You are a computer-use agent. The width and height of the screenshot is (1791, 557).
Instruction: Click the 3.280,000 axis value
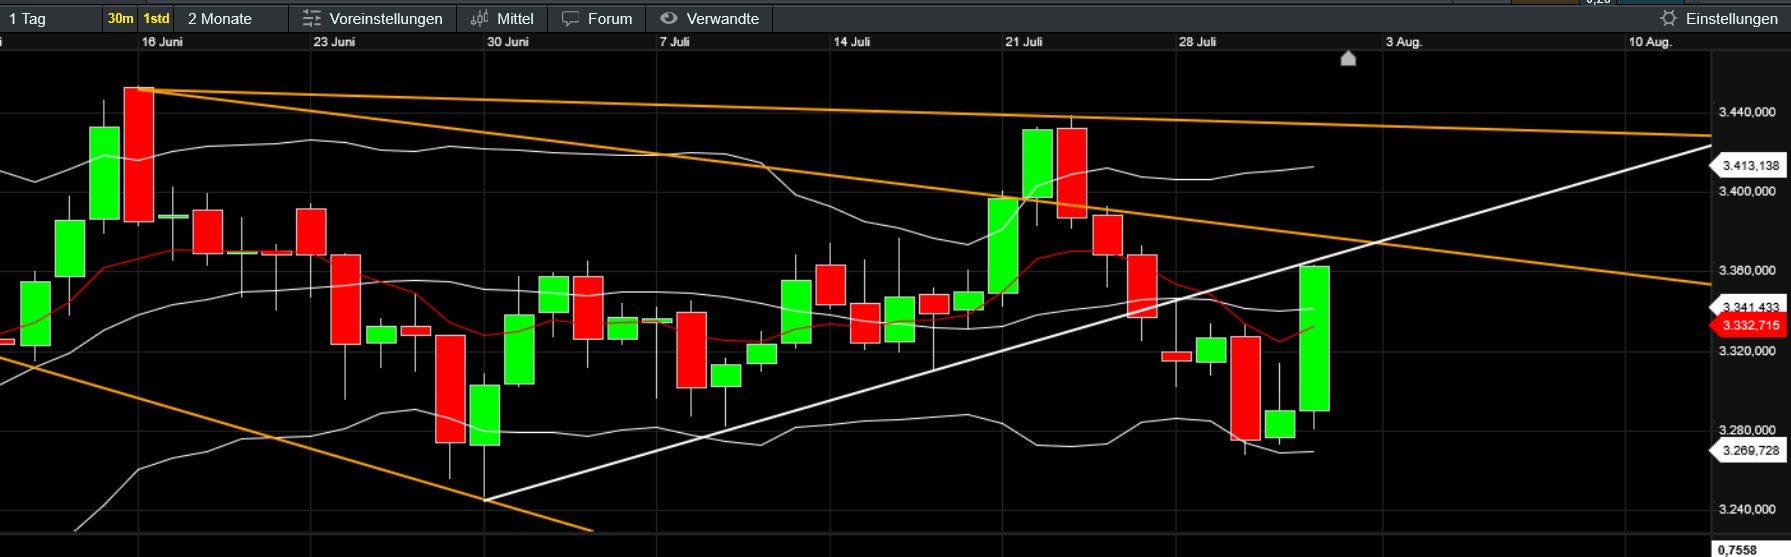1747,430
